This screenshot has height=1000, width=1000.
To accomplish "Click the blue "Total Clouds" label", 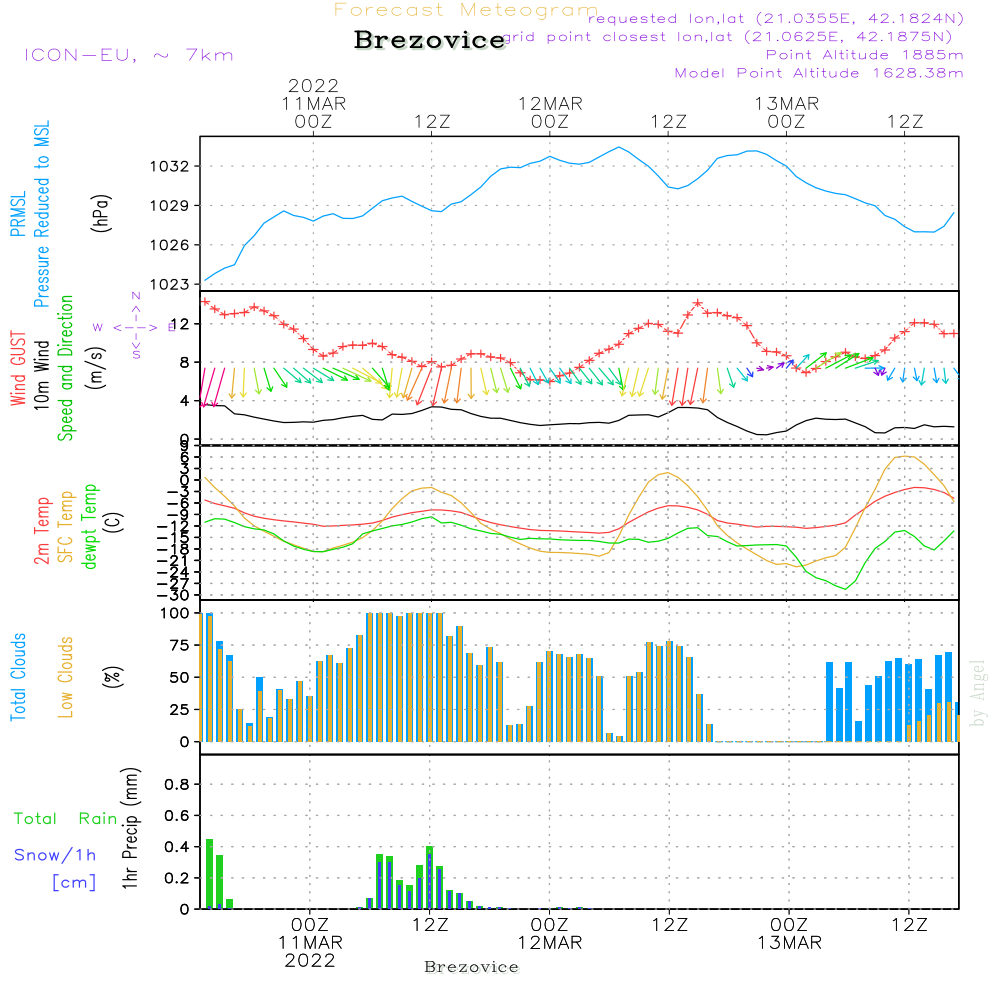I will [x=18, y=677].
